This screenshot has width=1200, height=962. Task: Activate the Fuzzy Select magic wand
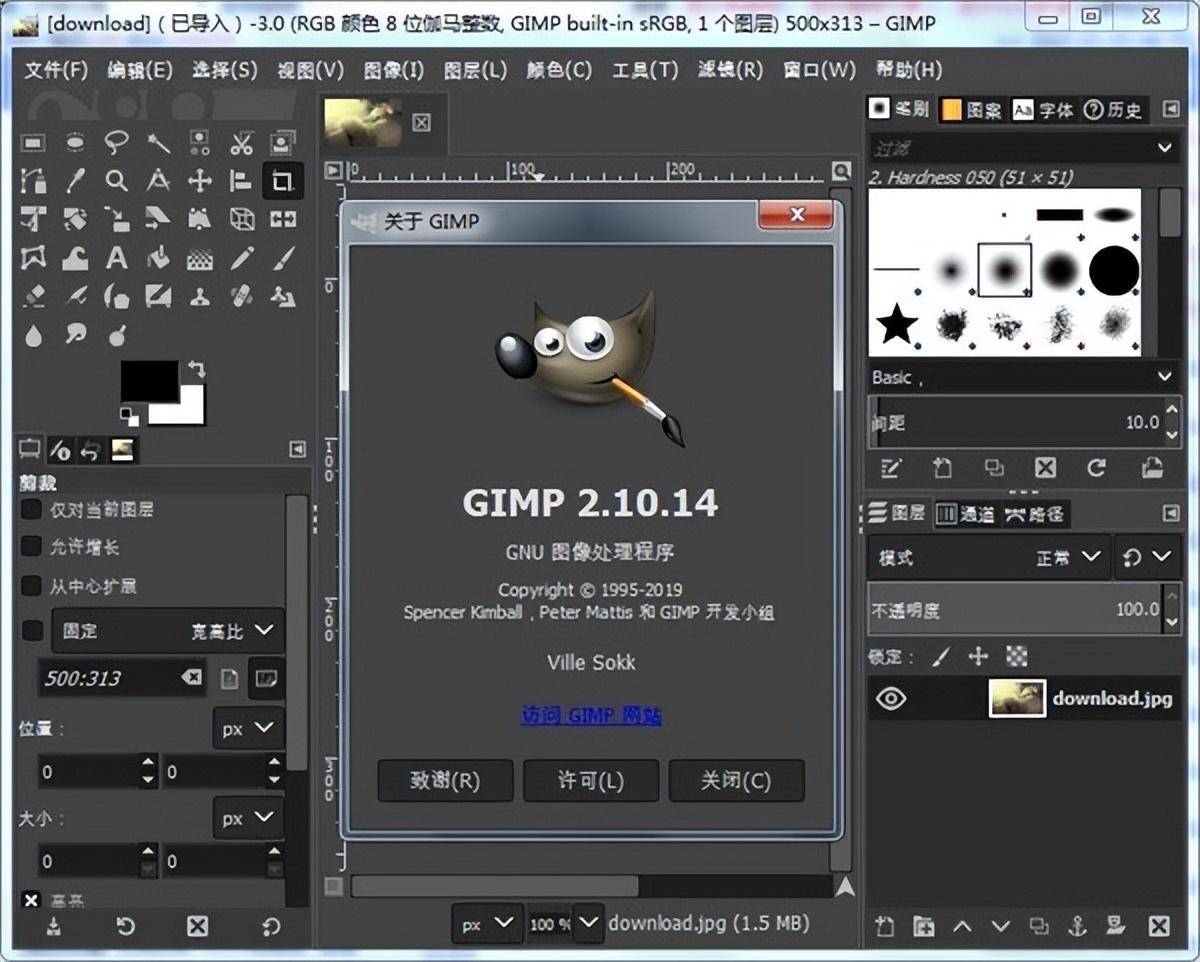[159, 143]
